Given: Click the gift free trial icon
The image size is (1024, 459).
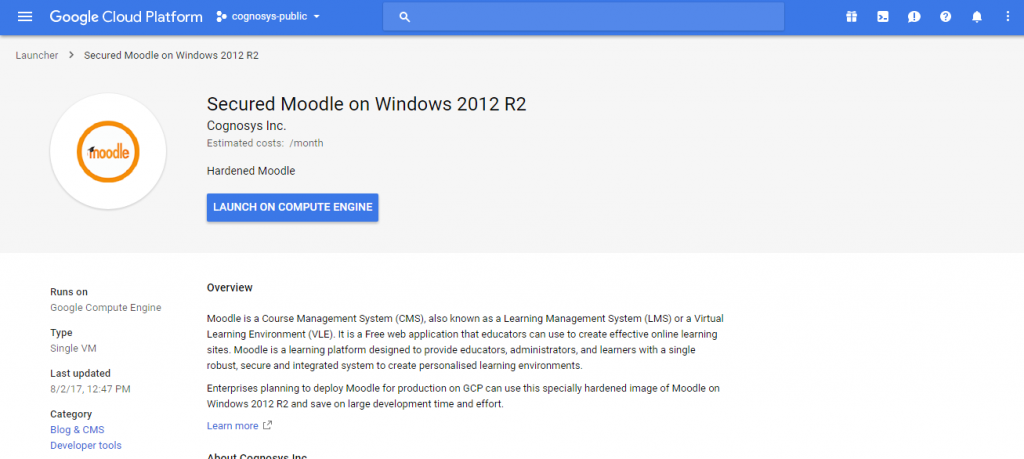Looking at the screenshot, I should click(x=851, y=17).
